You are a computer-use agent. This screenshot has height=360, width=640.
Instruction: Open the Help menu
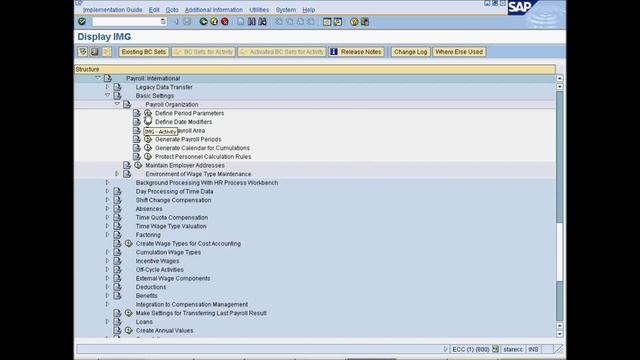click(309, 10)
